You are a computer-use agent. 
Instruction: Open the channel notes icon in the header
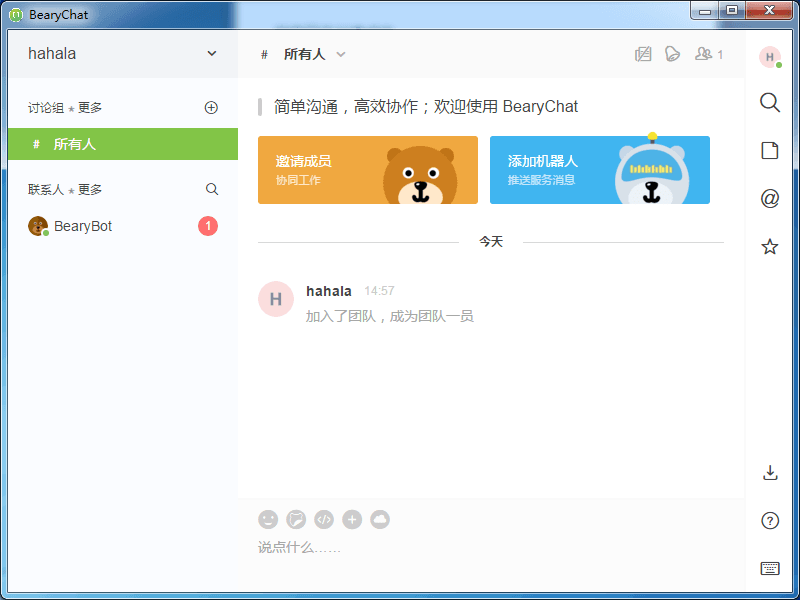[643, 54]
